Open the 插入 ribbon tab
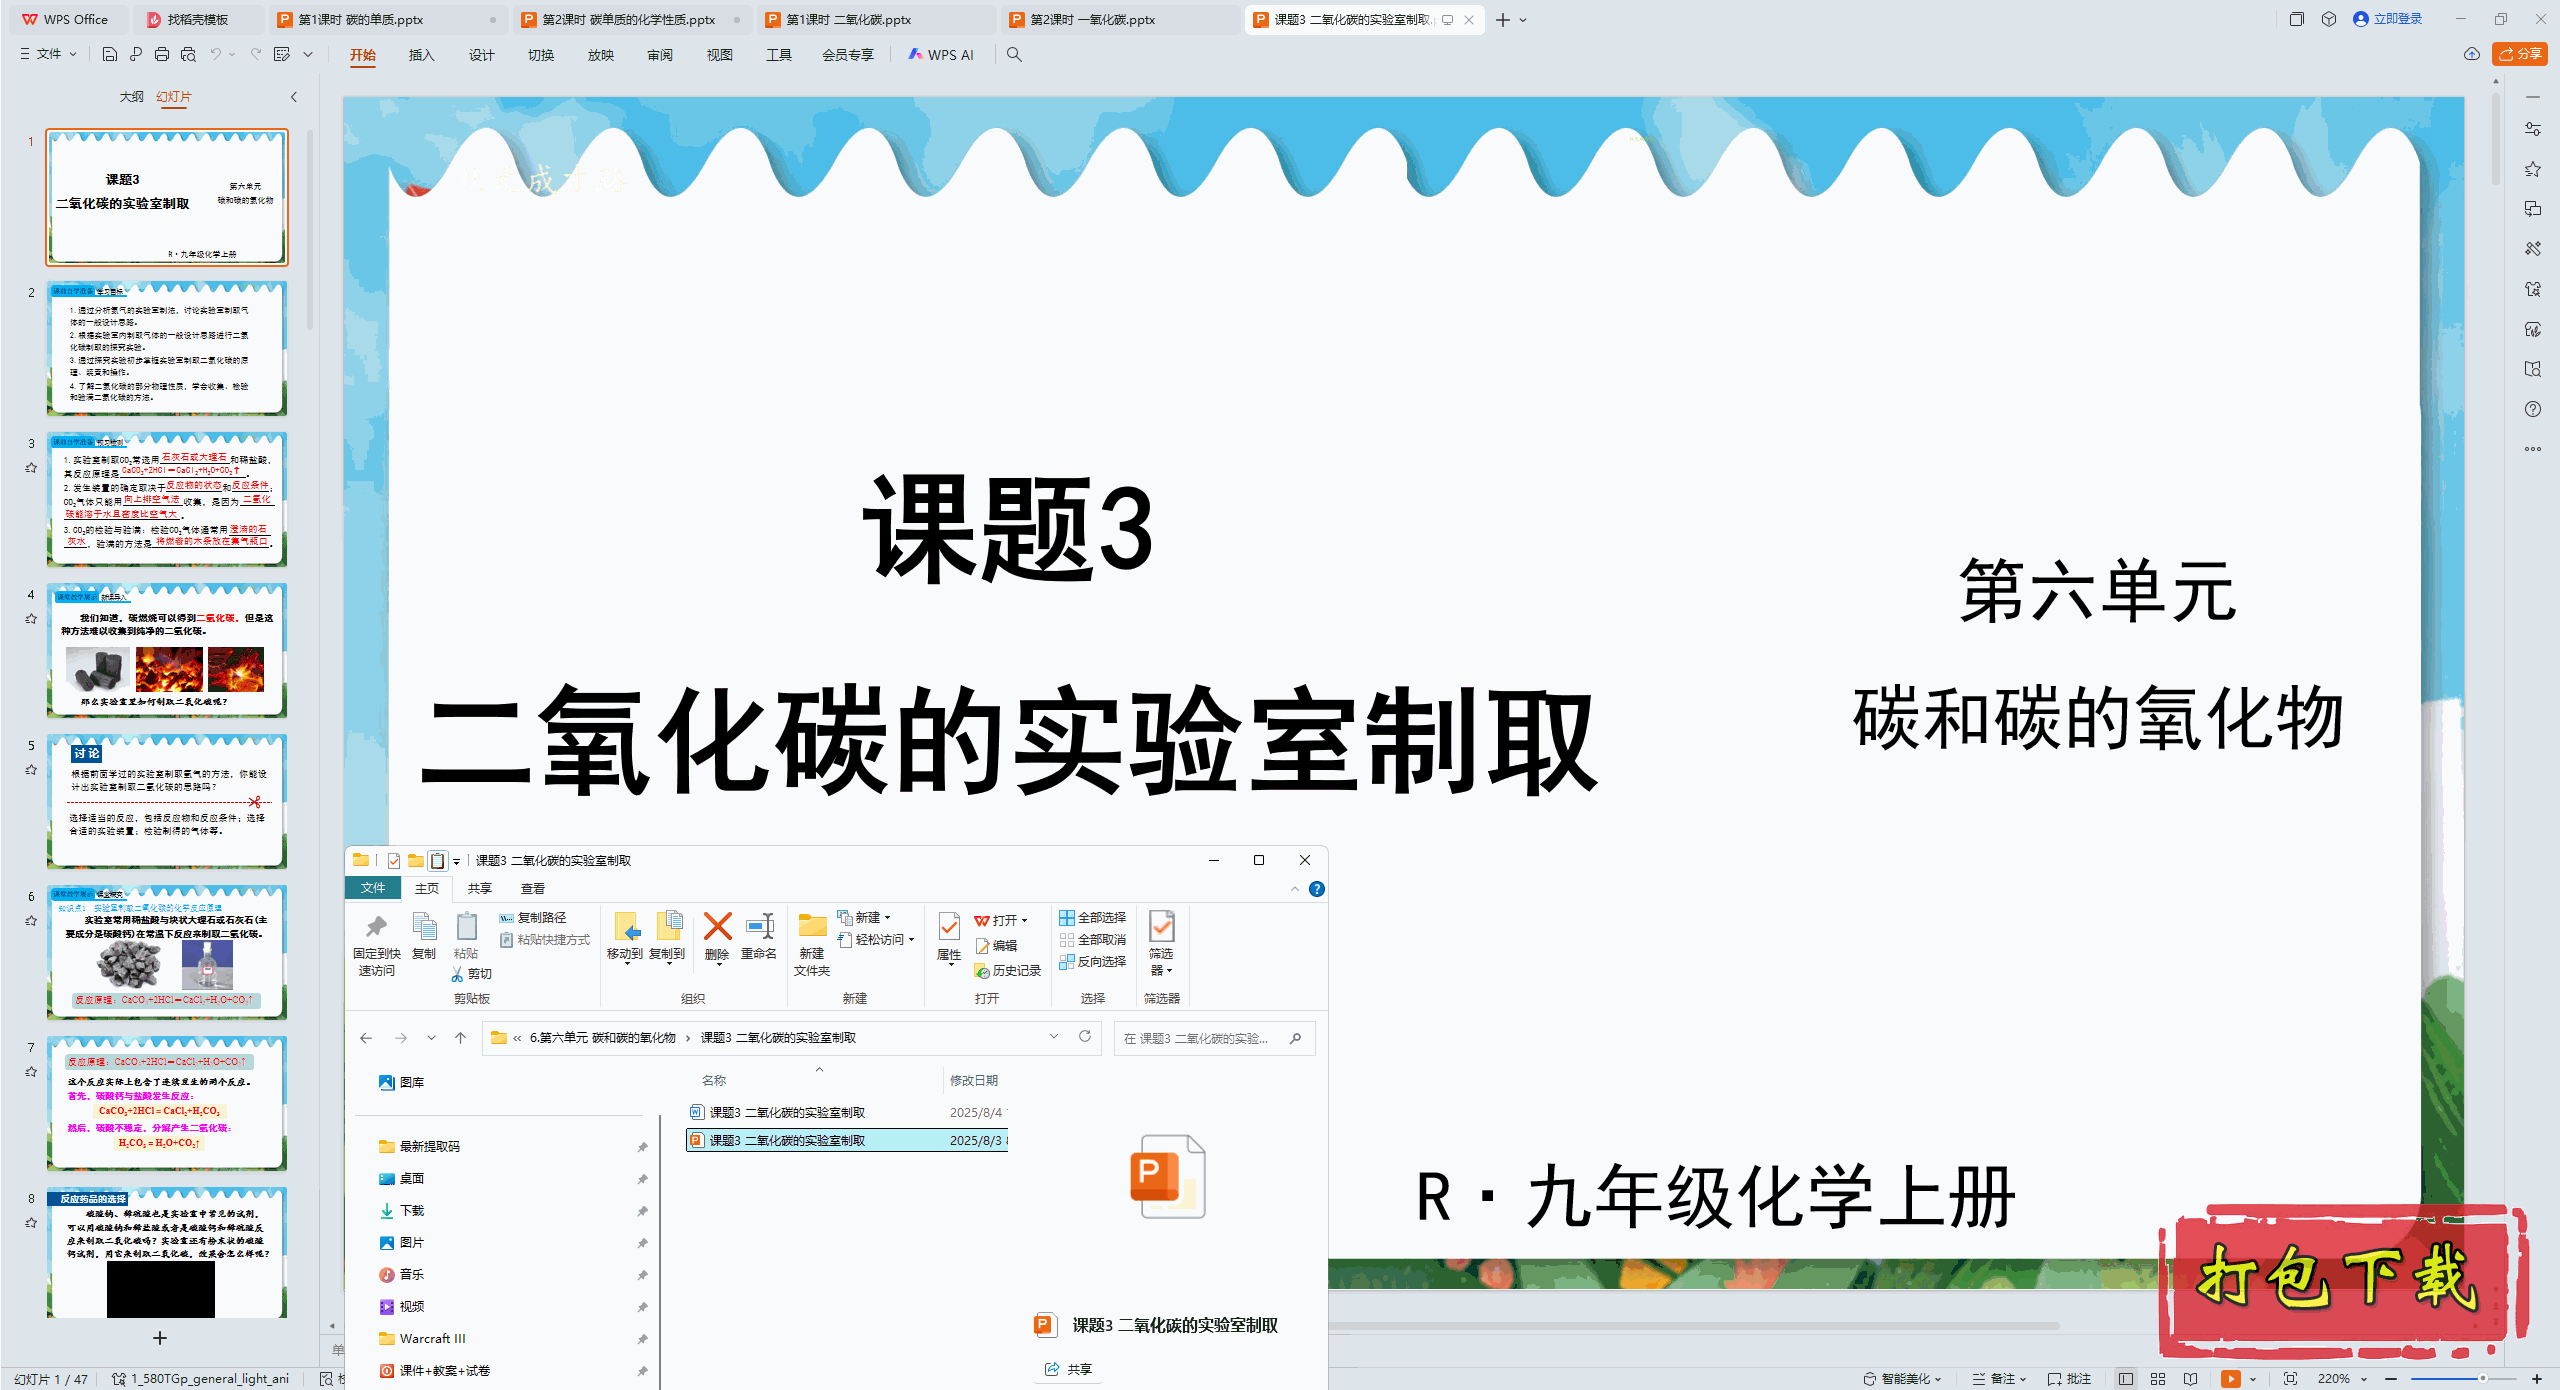The image size is (2560, 1390). coord(421,55)
